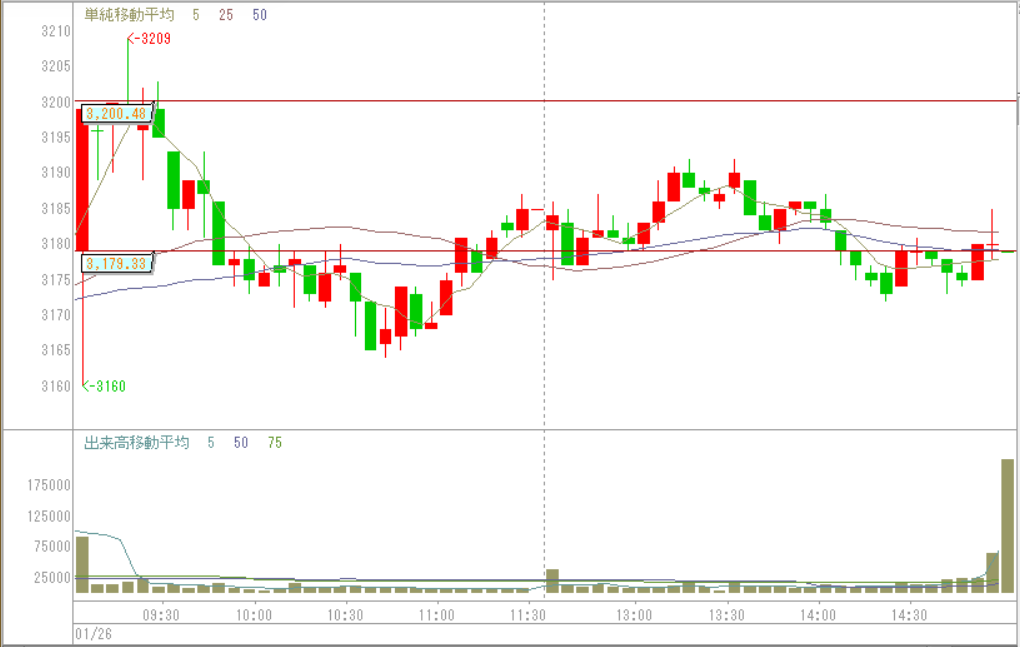Select the 5-period moving average value

[196, 14]
